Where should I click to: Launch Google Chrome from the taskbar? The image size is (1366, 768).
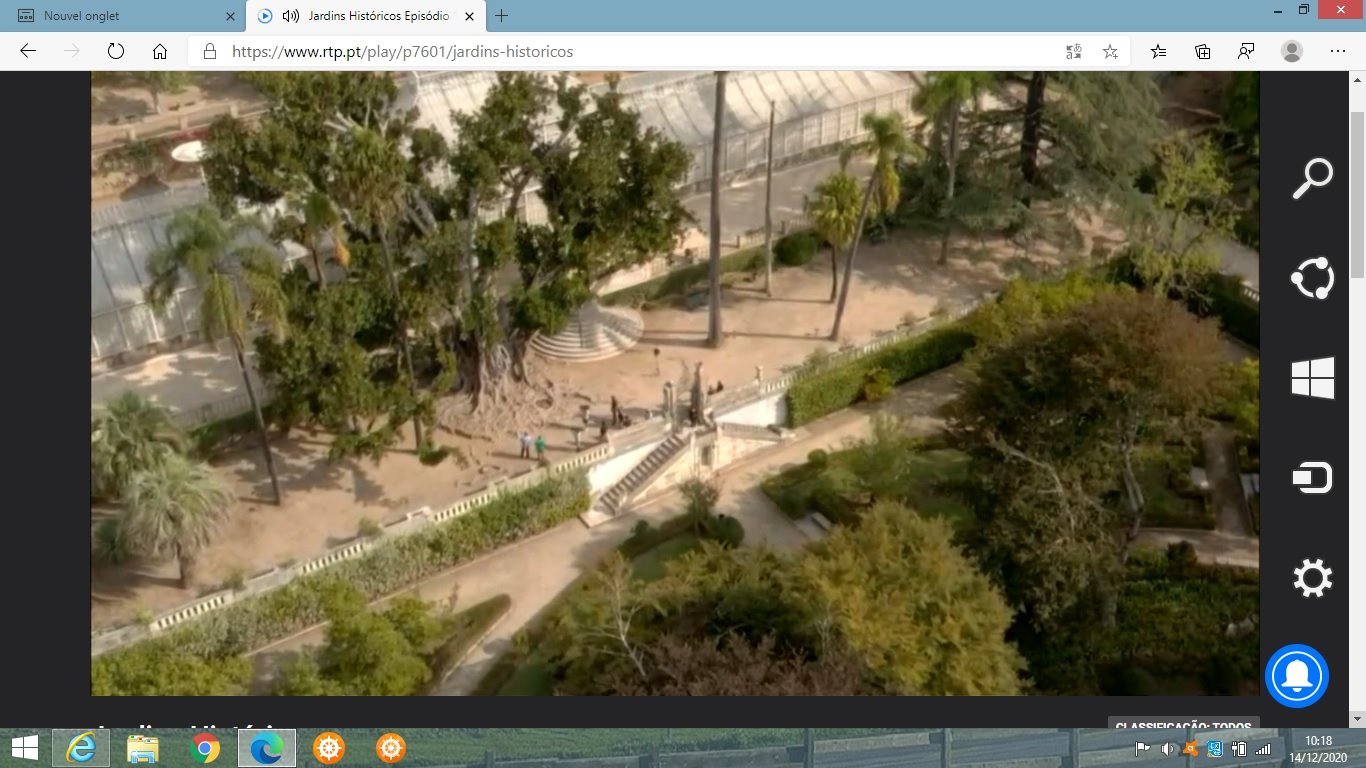pos(205,748)
